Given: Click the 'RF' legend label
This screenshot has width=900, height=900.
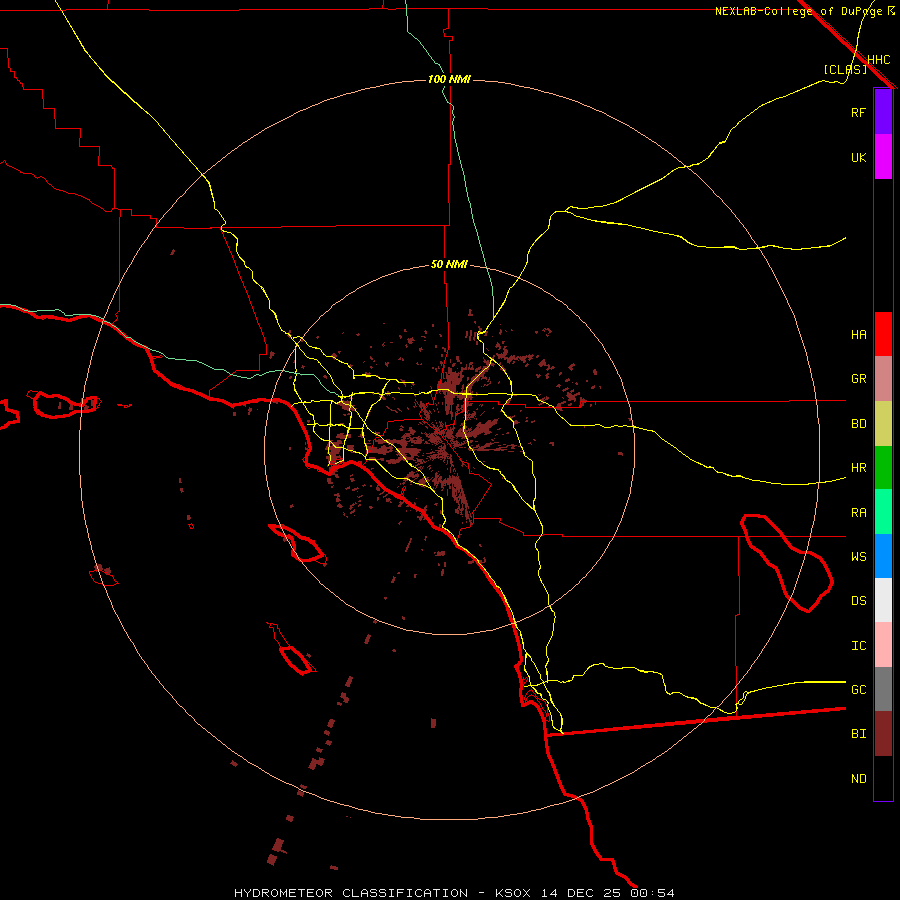Looking at the screenshot, I should click(859, 112).
